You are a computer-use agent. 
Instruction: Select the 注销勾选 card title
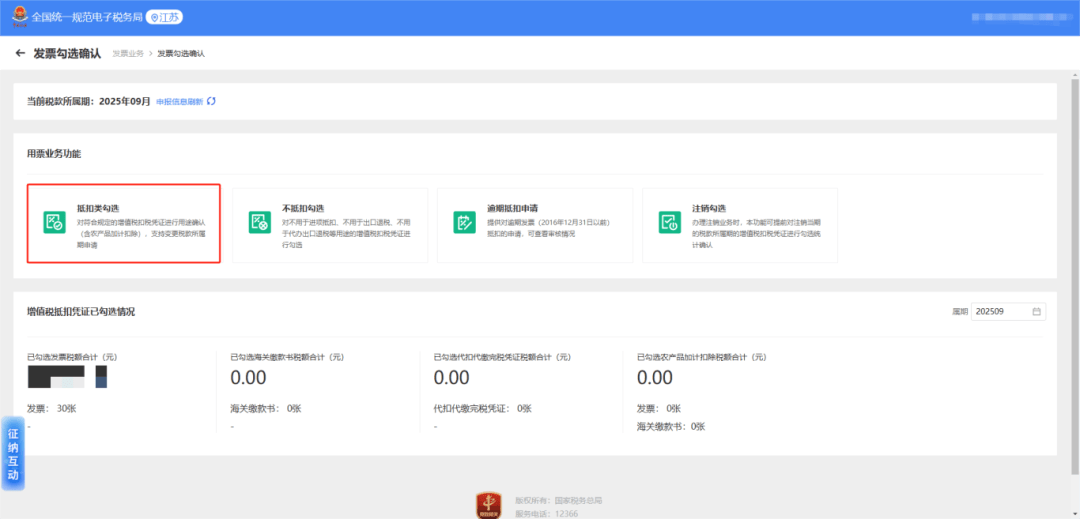707,208
